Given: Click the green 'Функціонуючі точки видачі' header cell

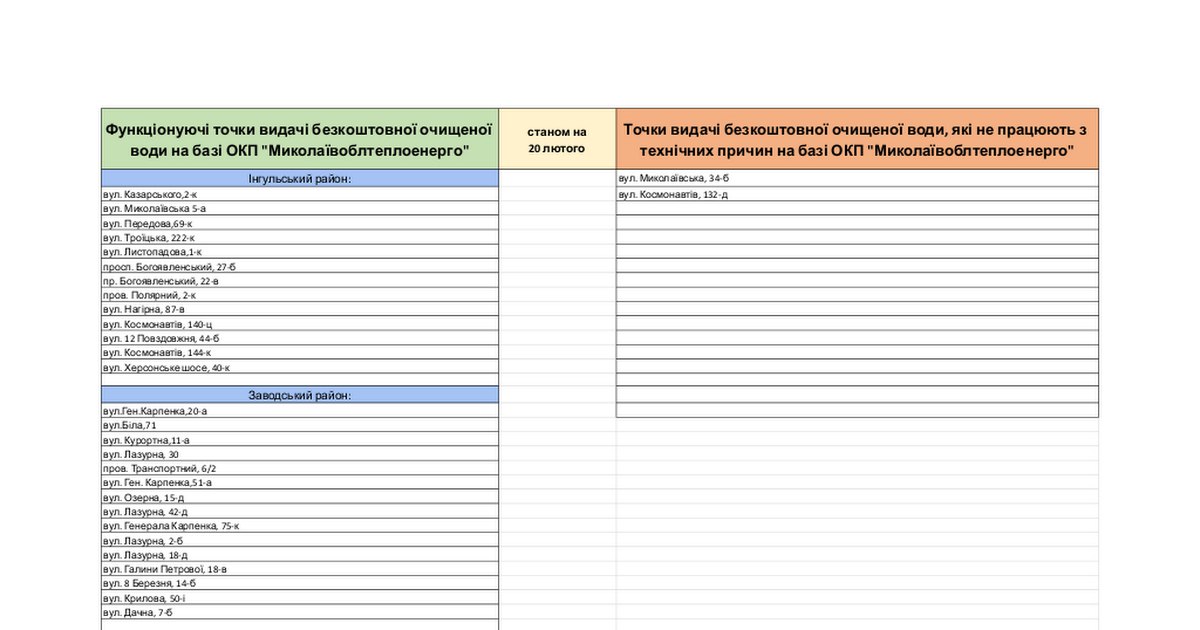Looking at the screenshot, I should [x=300, y=139].
